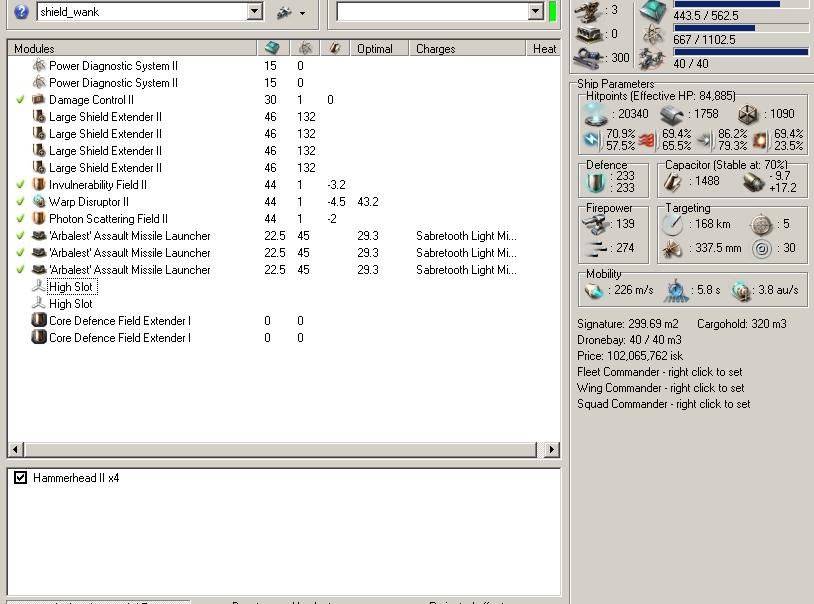The height and width of the screenshot is (604, 814).
Task: Sort by the Heat column header
Action: coord(544,48)
